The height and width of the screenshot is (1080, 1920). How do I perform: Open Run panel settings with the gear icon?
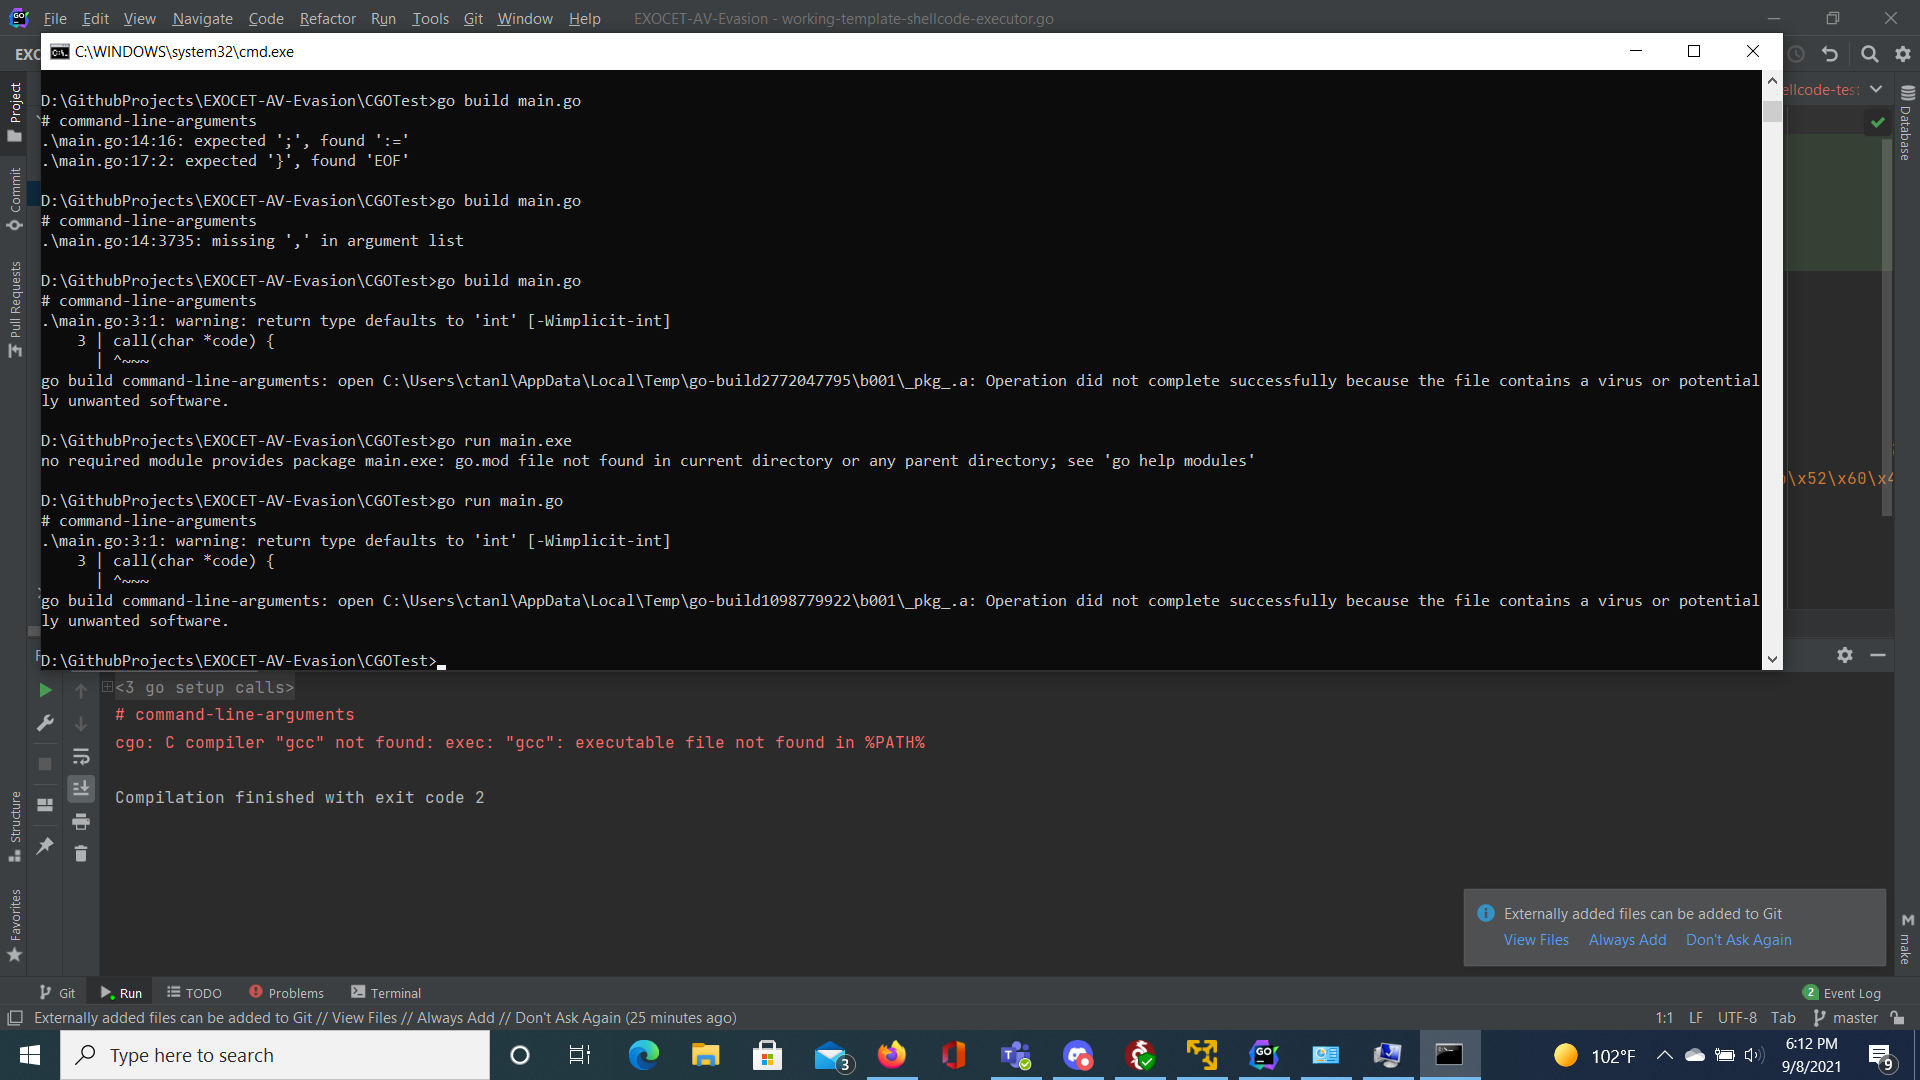coord(1845,655)
